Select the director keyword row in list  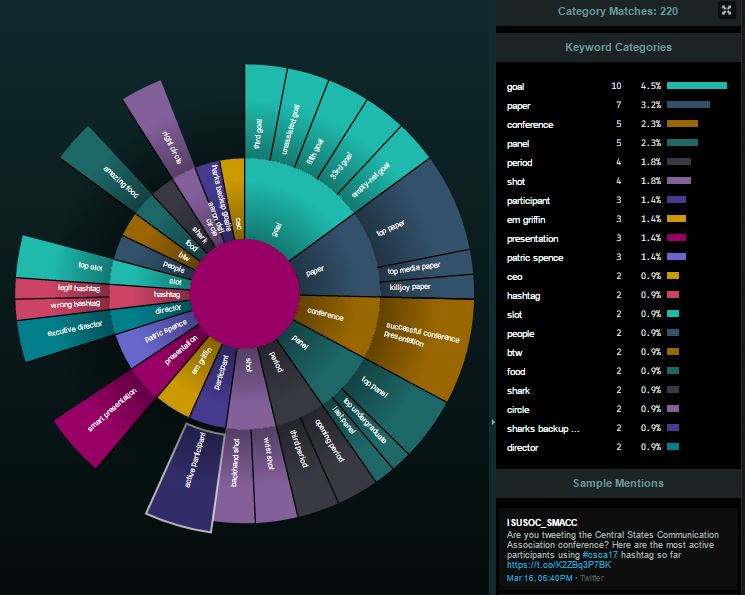[617, 447]
